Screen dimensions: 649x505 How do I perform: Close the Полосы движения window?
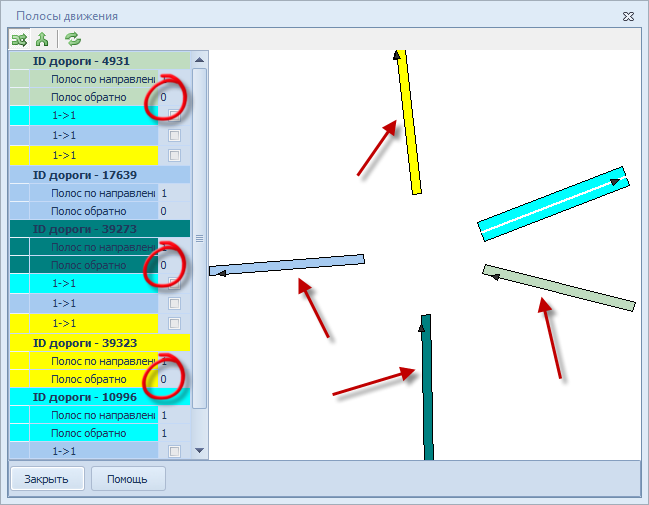[627, 16]
